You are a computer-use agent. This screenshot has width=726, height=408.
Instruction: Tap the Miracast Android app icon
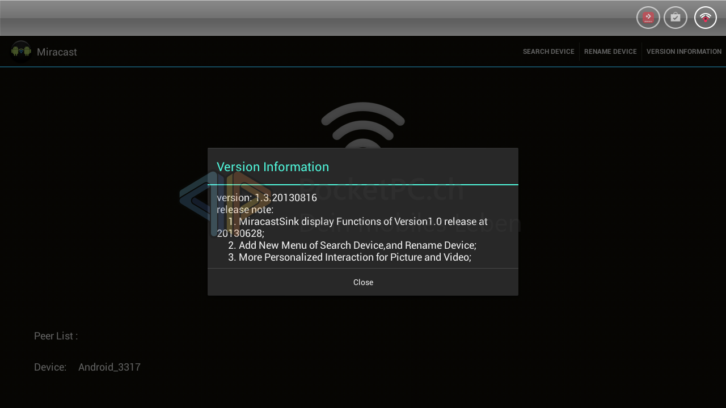[x=21, y=51]
